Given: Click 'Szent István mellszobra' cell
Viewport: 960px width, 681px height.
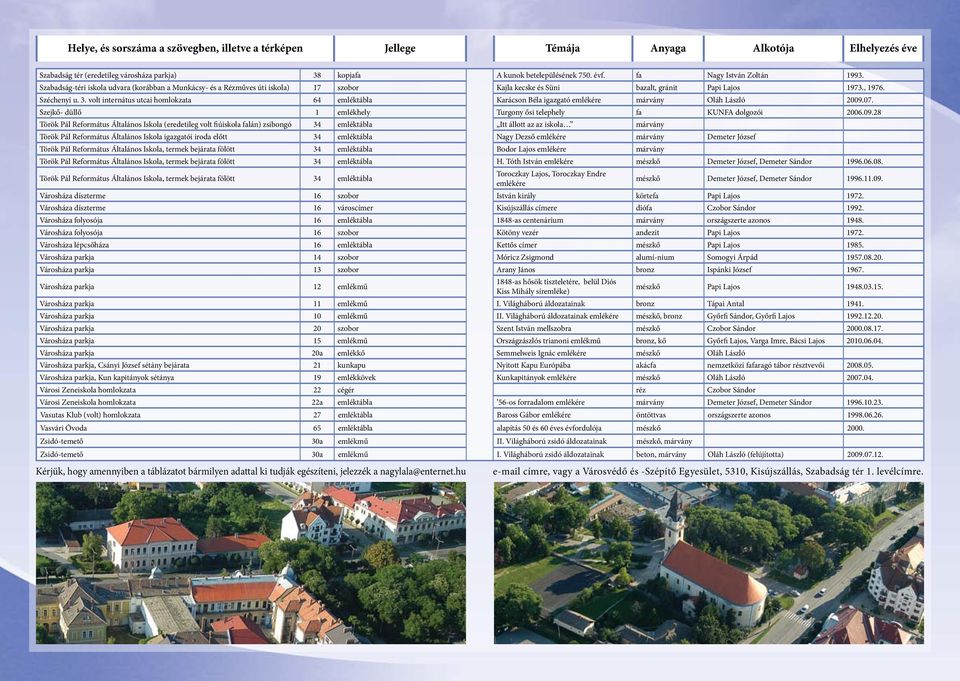Looking at the screenshot, I should pyautogui.click(x=563, y=328).
